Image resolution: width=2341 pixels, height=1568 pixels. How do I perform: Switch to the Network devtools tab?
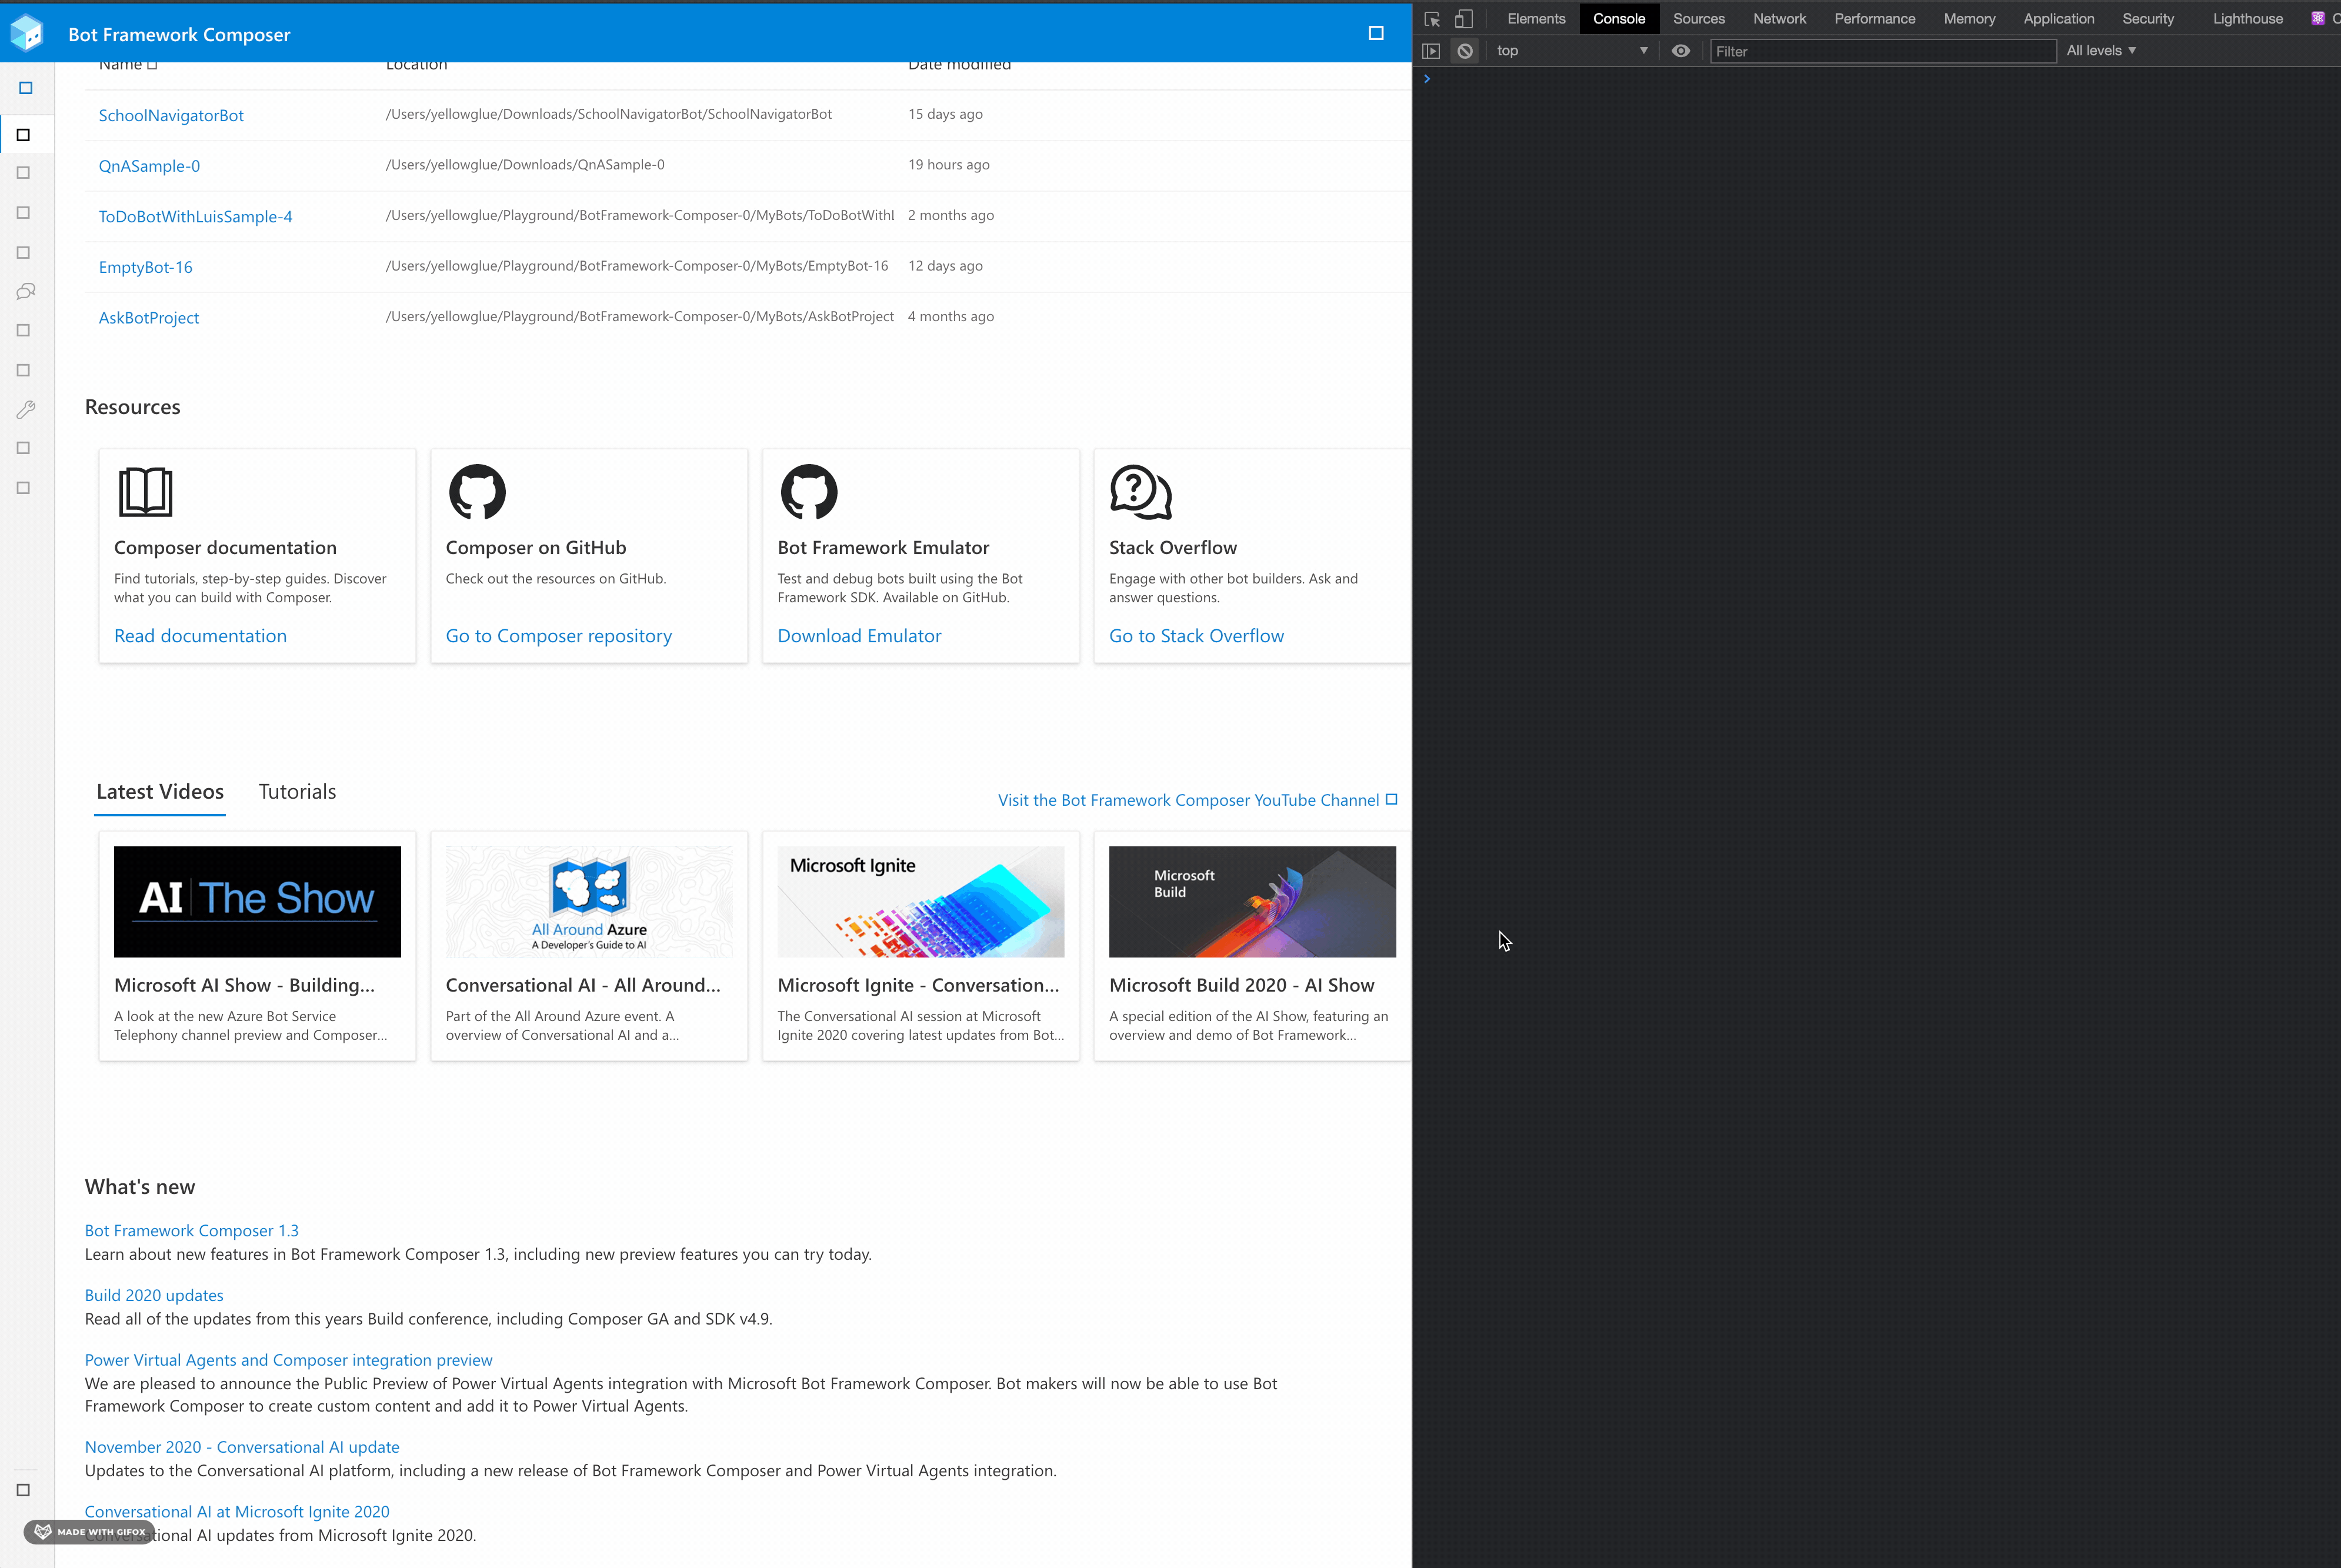[1779, 19]
